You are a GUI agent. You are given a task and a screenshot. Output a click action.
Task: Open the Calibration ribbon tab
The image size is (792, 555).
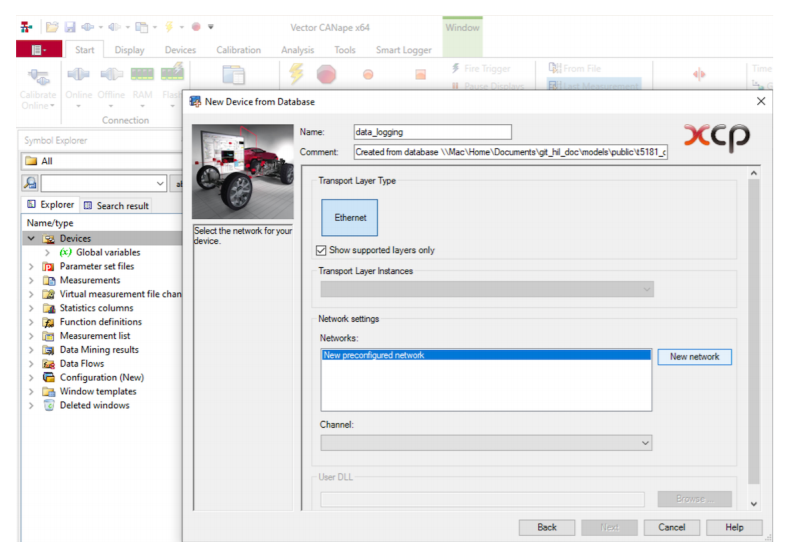point(238,50)
